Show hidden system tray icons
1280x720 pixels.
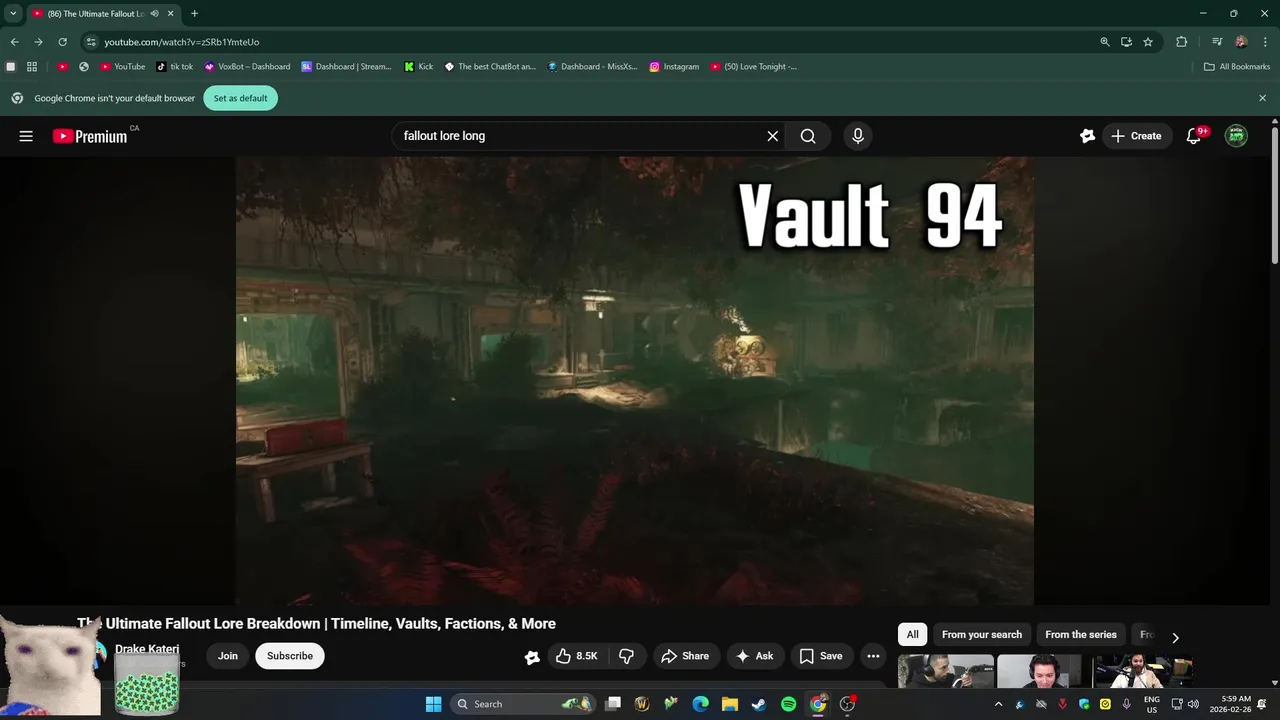(x=997, y=704)
